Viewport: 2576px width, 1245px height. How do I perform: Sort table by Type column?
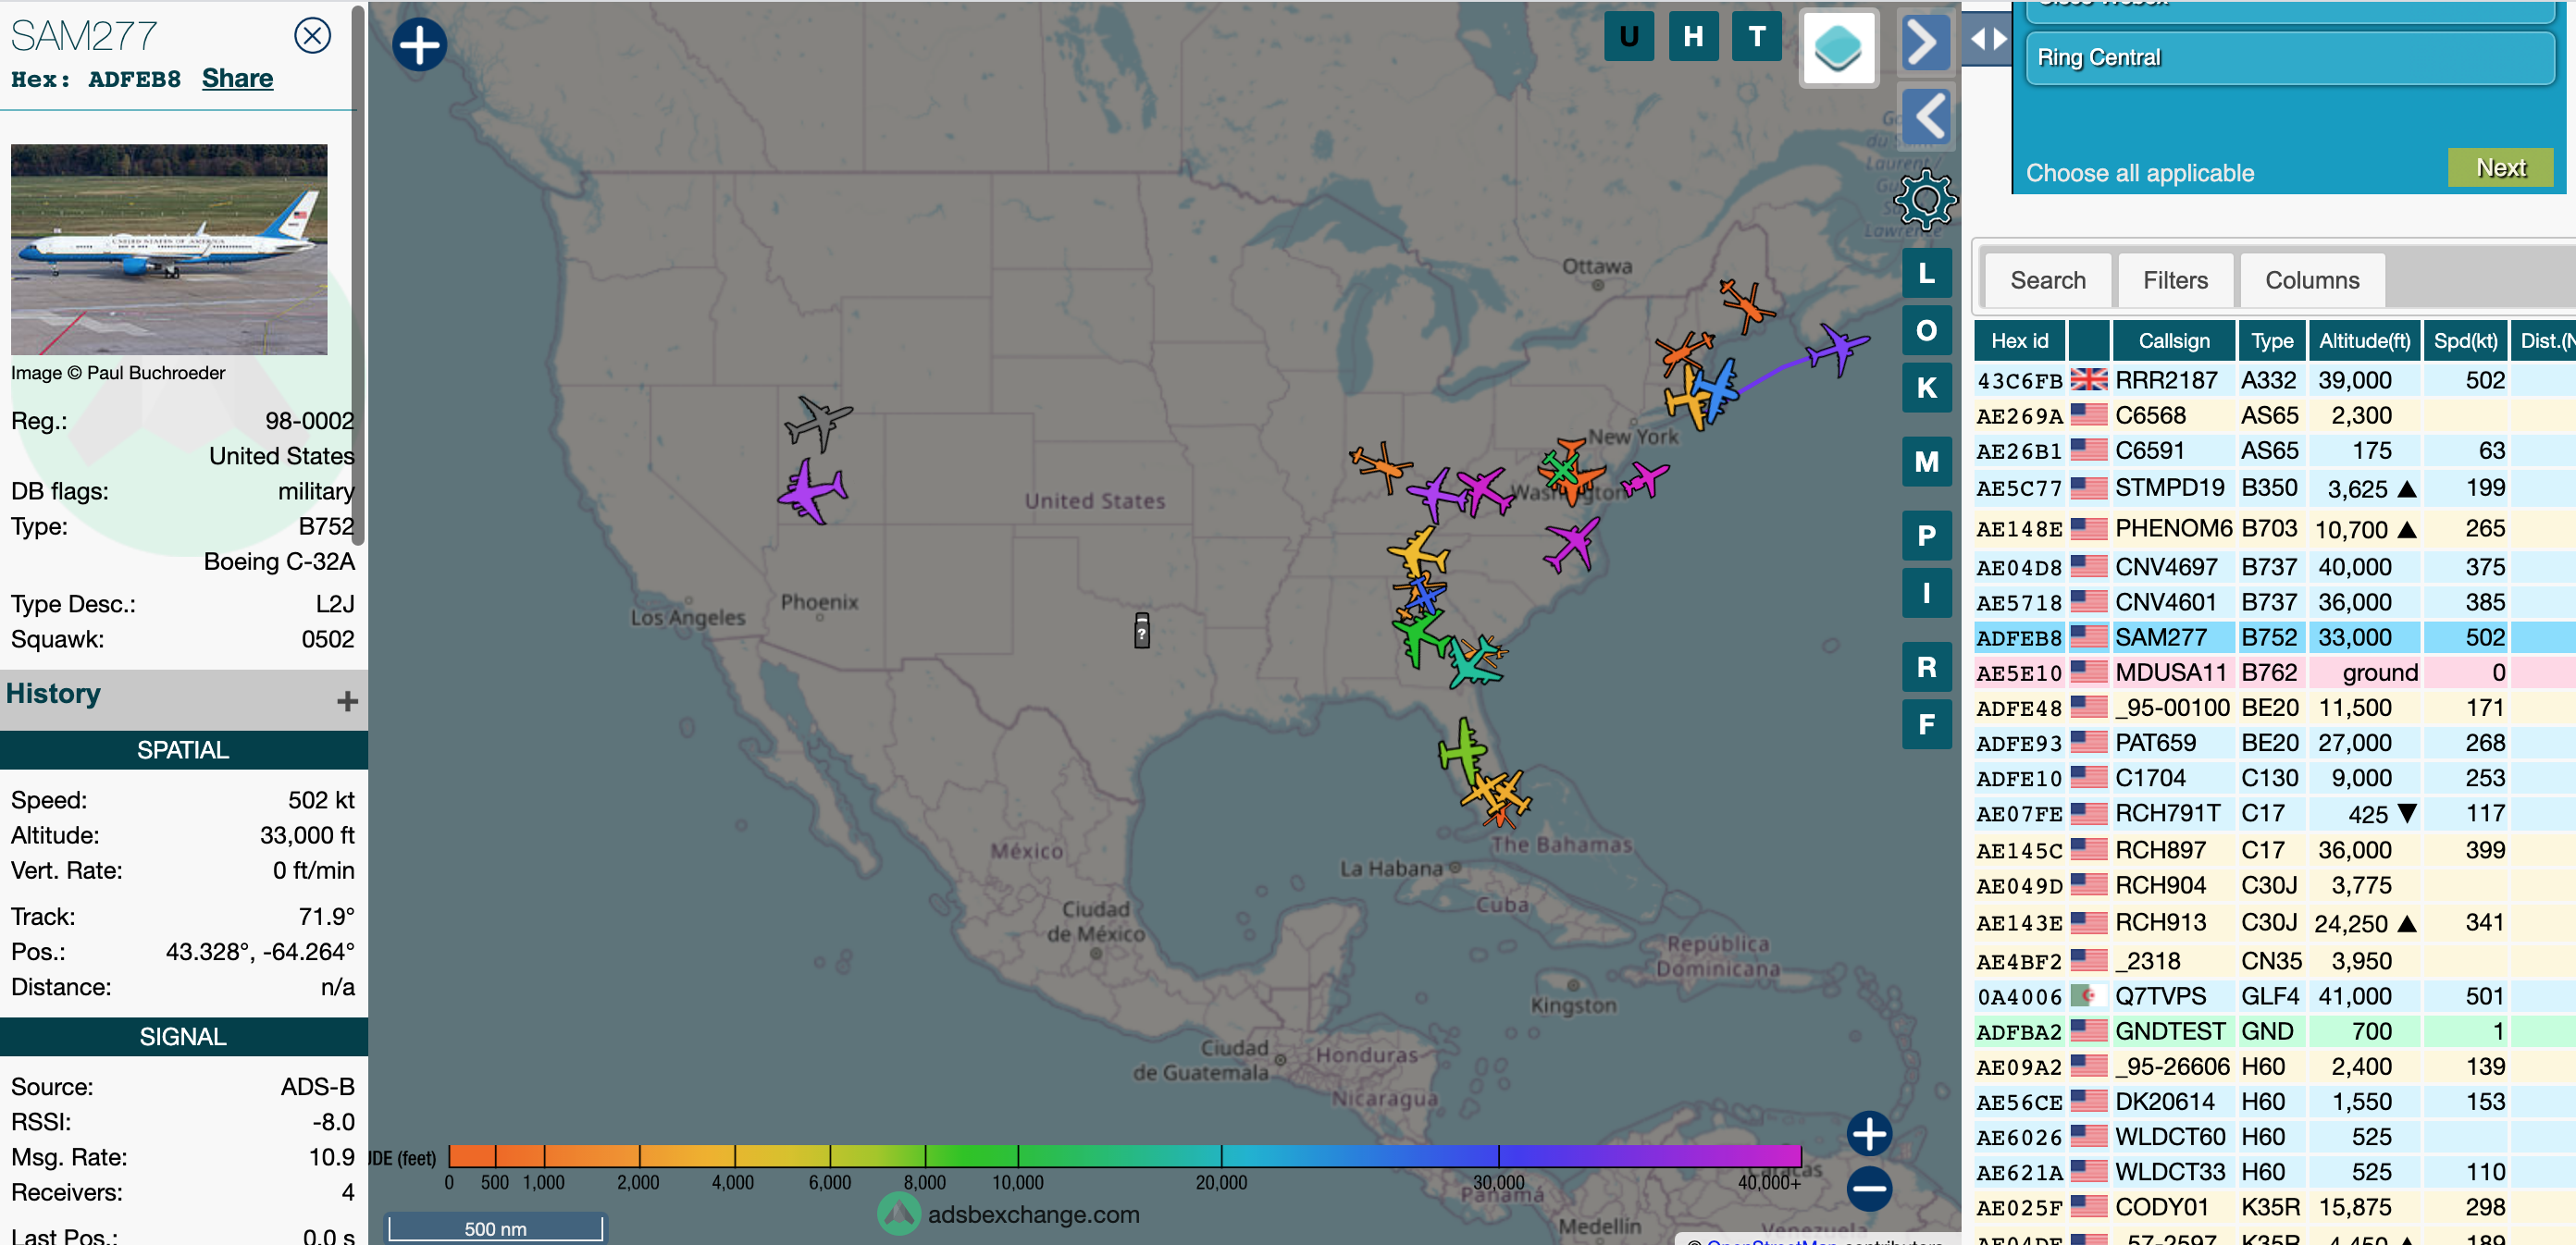pos(2271,341)
